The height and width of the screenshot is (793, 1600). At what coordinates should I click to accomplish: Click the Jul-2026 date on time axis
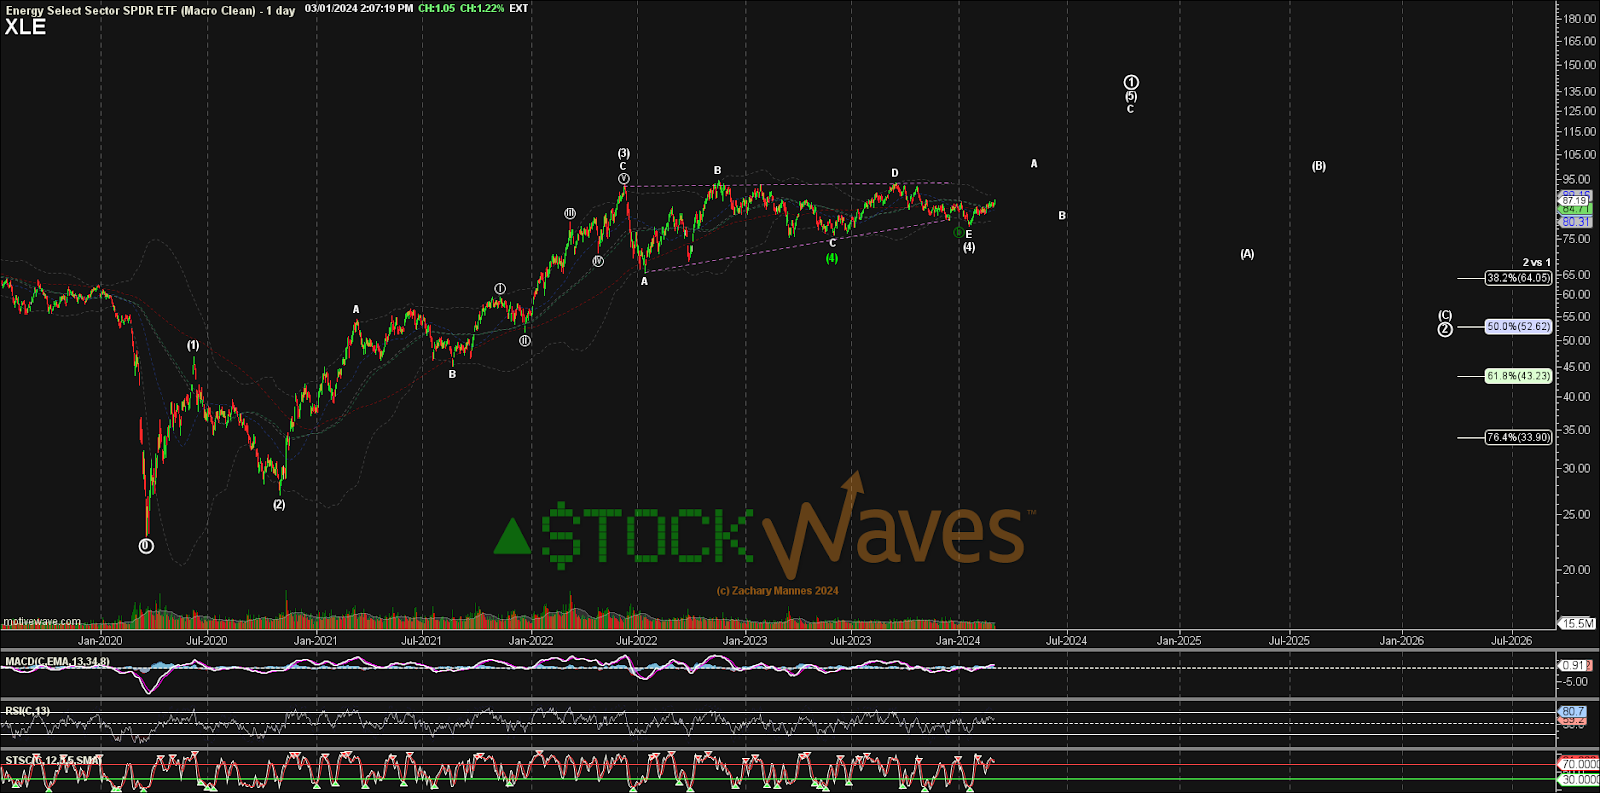pos(1511,641)
